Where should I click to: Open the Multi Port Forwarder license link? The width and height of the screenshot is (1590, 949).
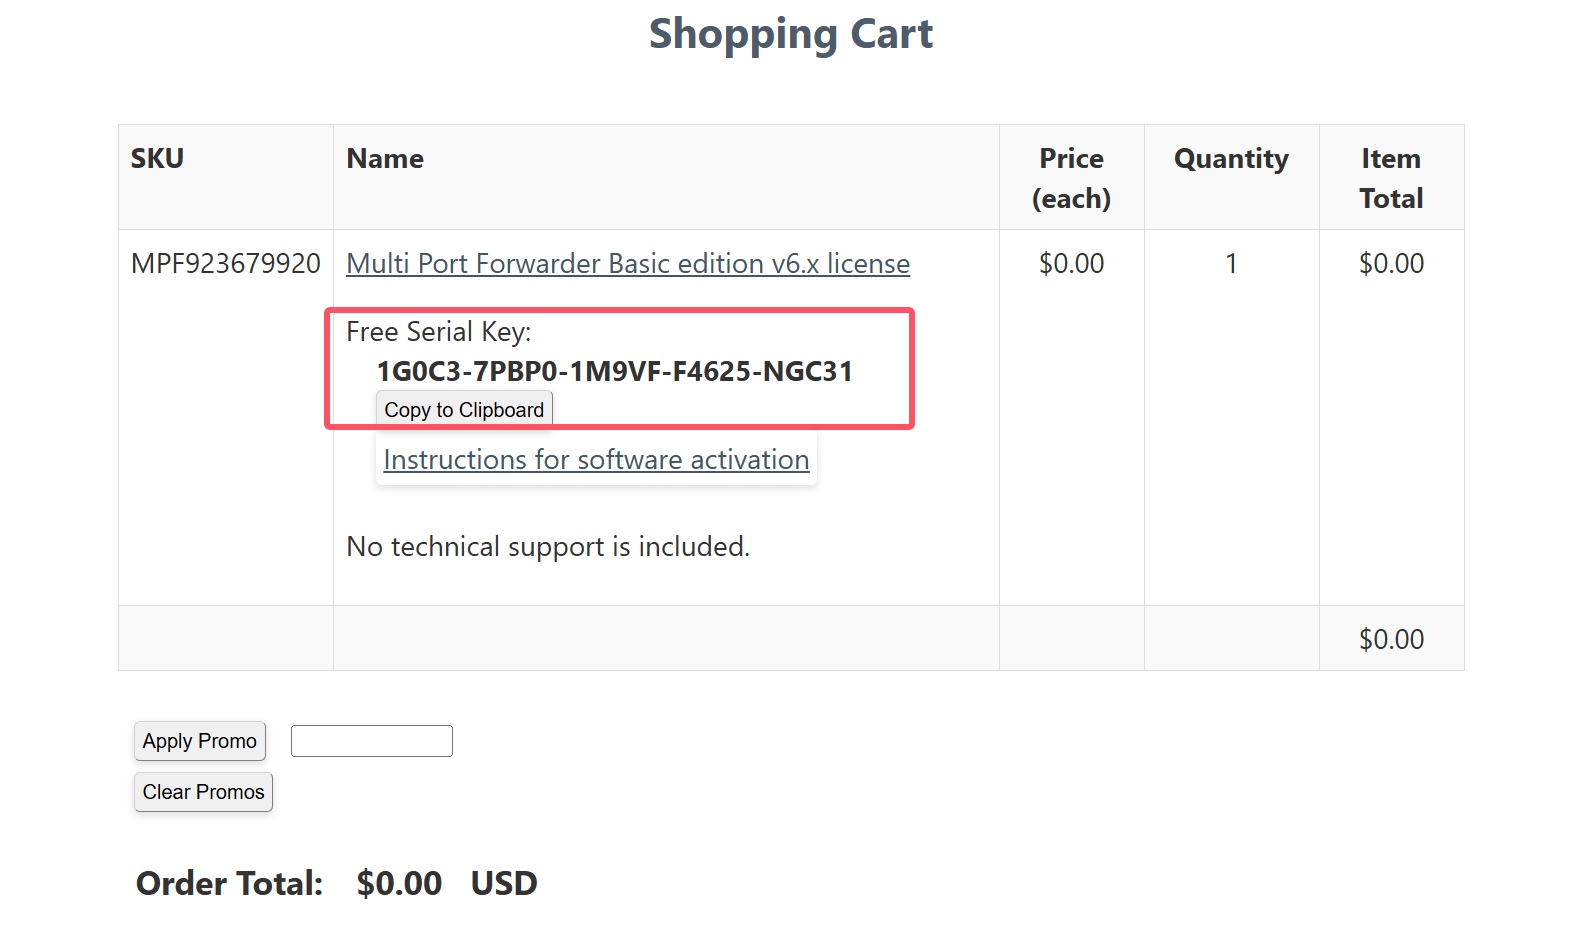[x=628, y=264]
